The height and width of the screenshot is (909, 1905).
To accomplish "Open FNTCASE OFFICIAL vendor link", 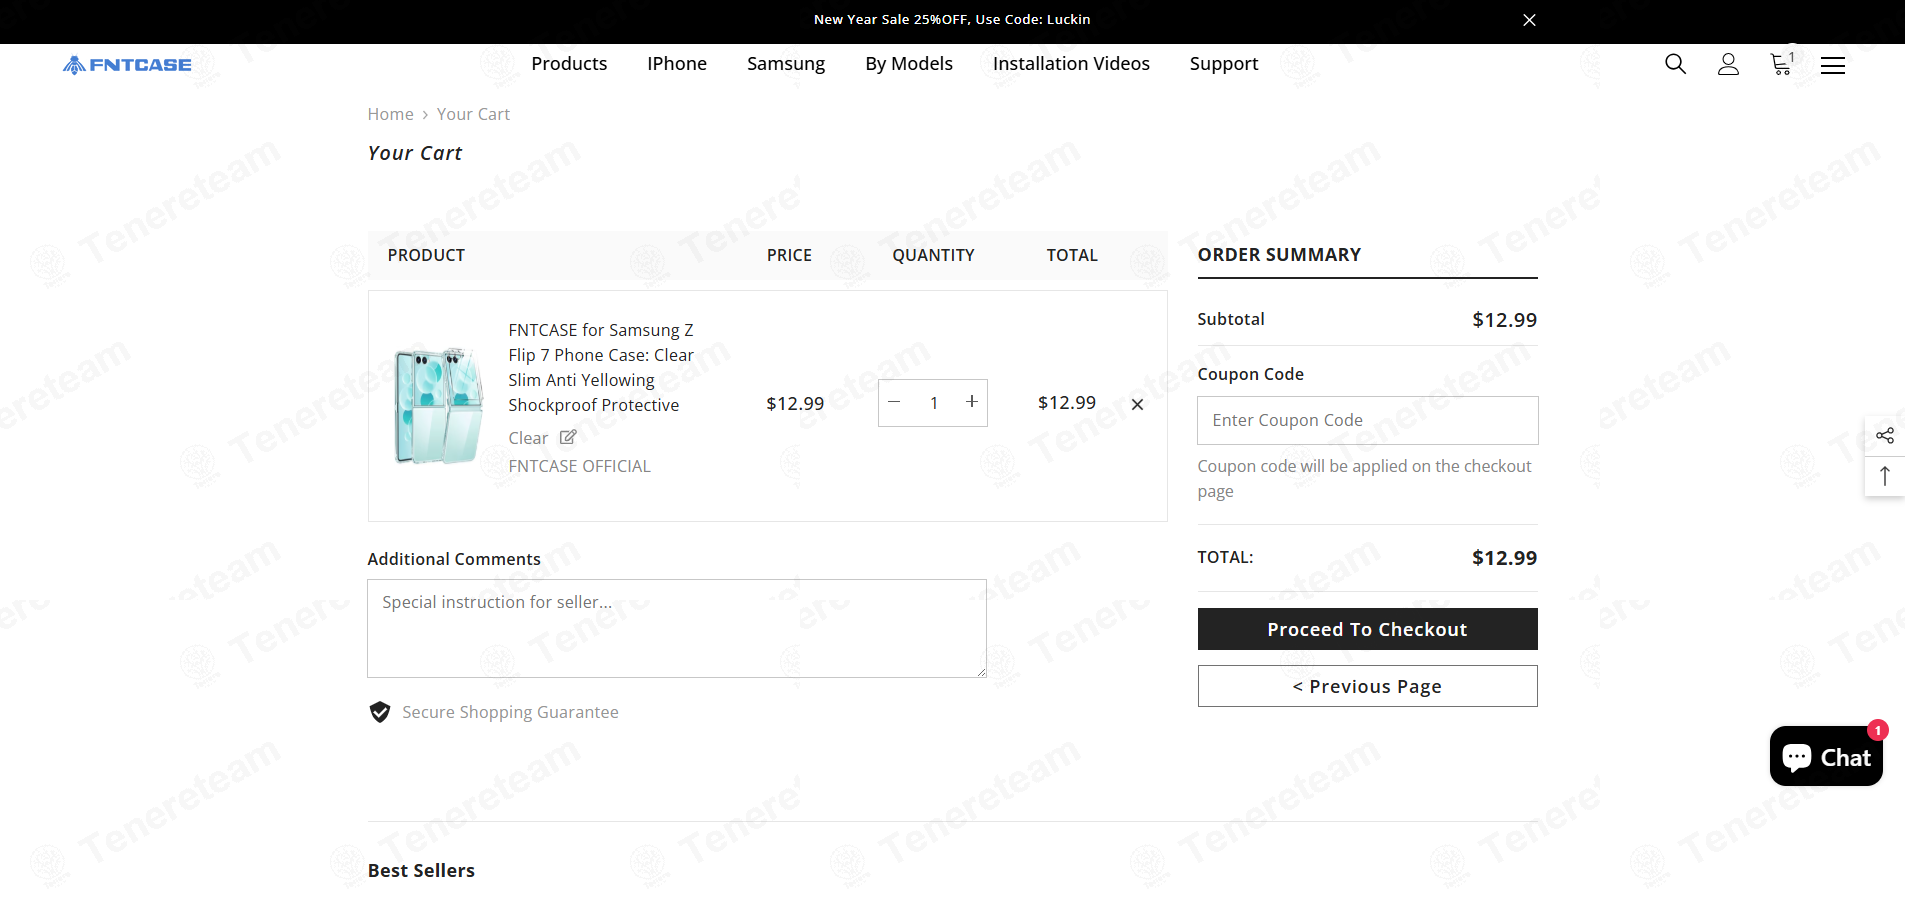I will pyautogui.click(x=579, y=466).
